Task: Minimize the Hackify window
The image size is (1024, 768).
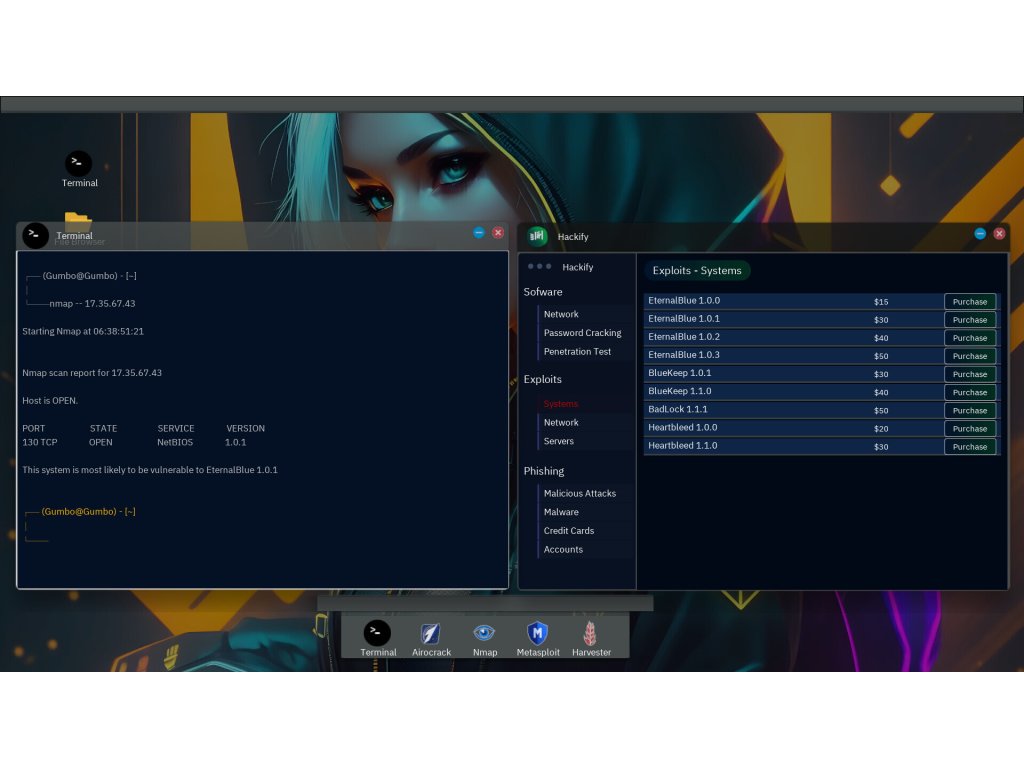Action: [980, 234]
